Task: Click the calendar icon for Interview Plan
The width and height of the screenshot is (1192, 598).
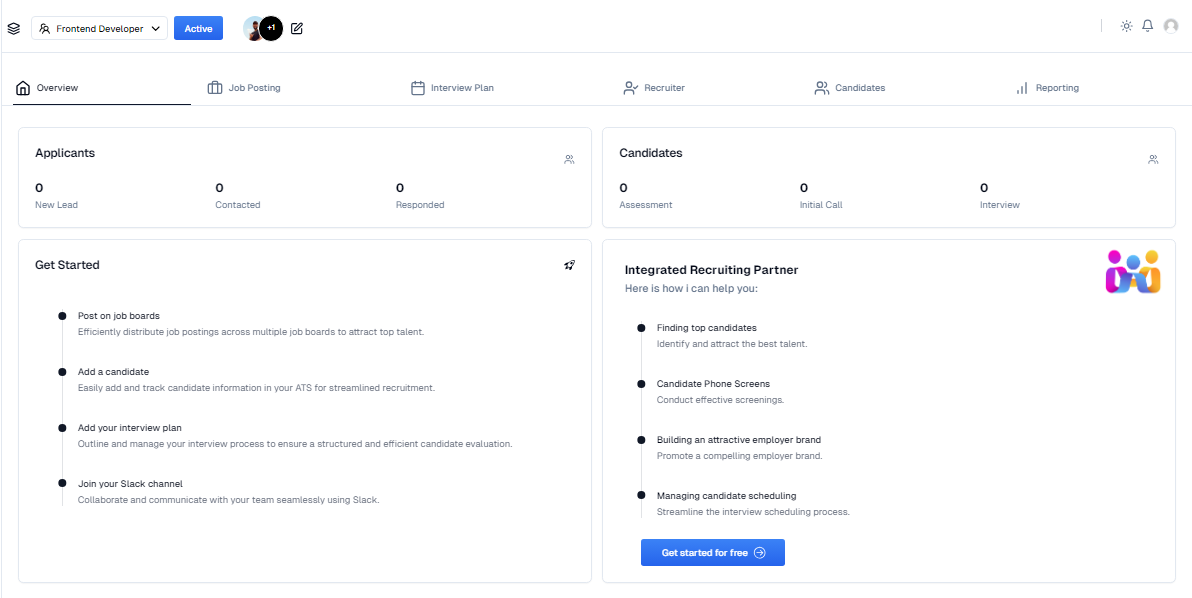Action: coord(417,88)
